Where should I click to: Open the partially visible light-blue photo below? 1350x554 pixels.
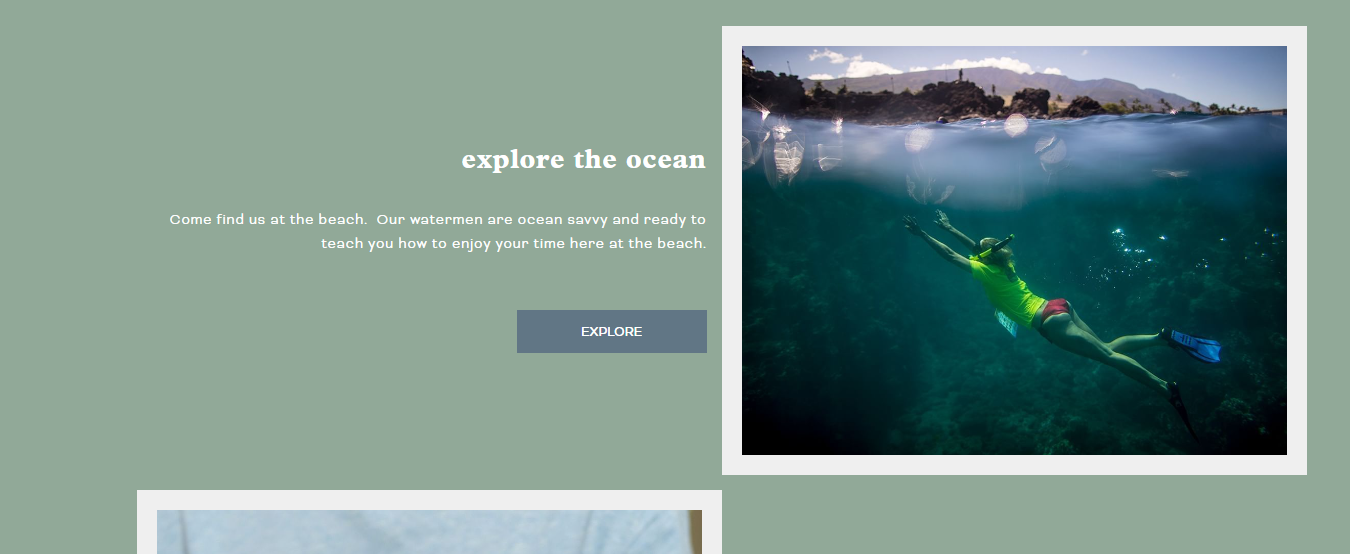coord(429,532)
